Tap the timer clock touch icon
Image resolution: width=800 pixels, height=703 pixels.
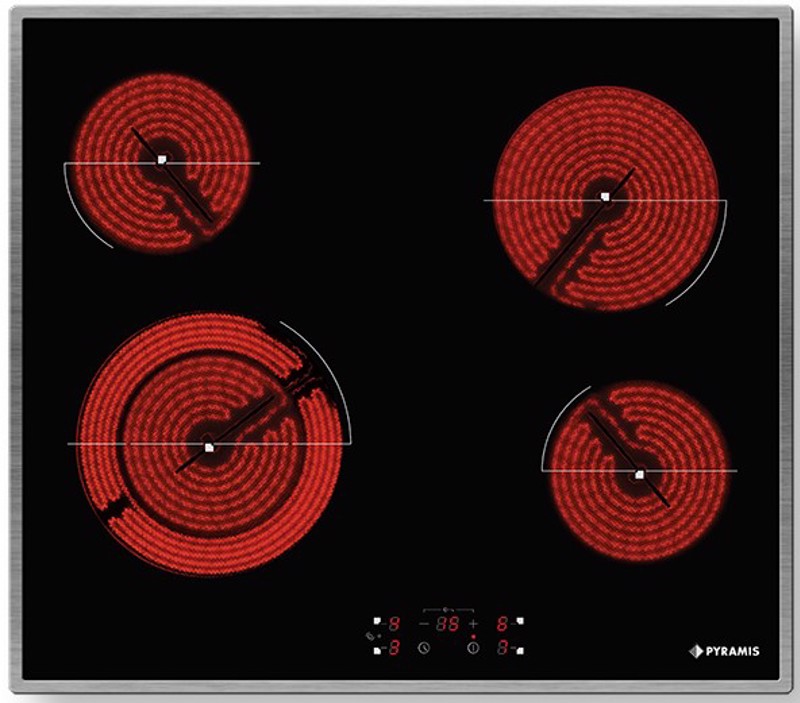click(x=424, y=648)
